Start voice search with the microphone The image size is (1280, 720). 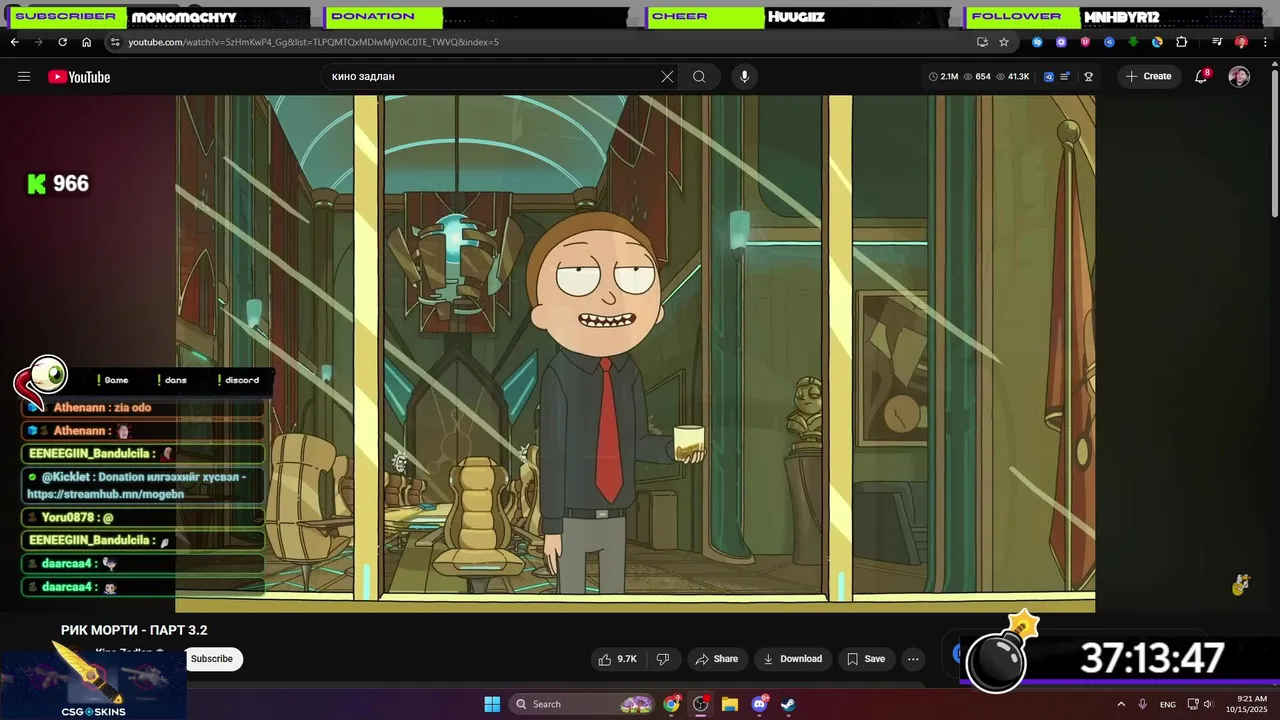(x=743, y=76)
